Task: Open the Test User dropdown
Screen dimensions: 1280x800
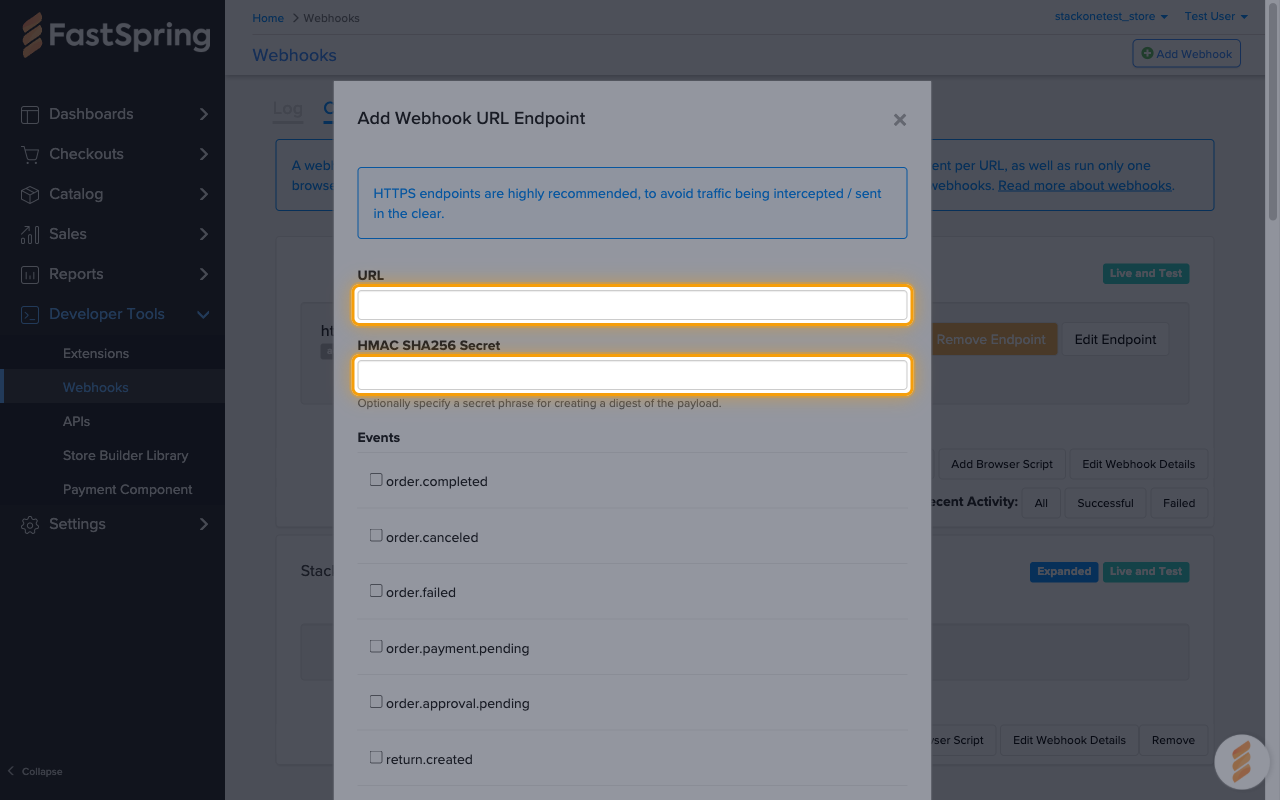Action: 1216,16
